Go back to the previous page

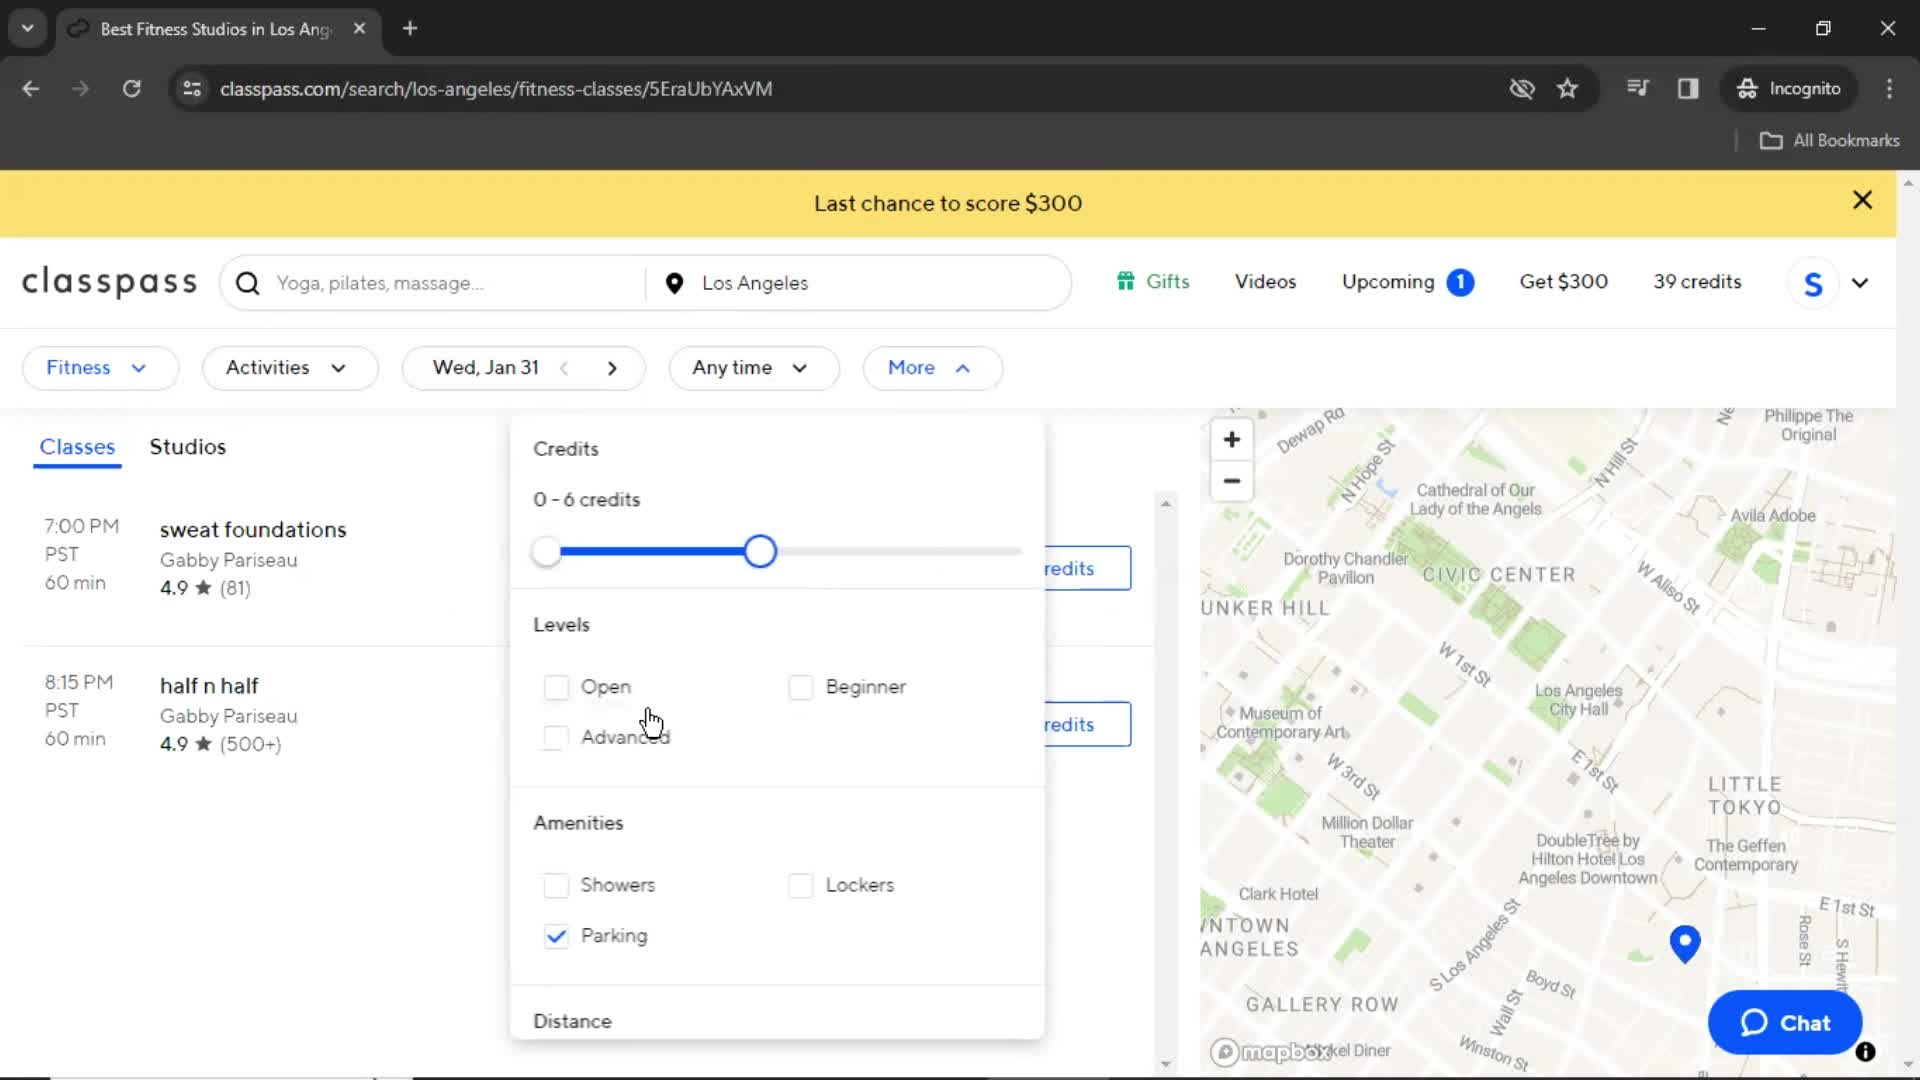point(30,89)
